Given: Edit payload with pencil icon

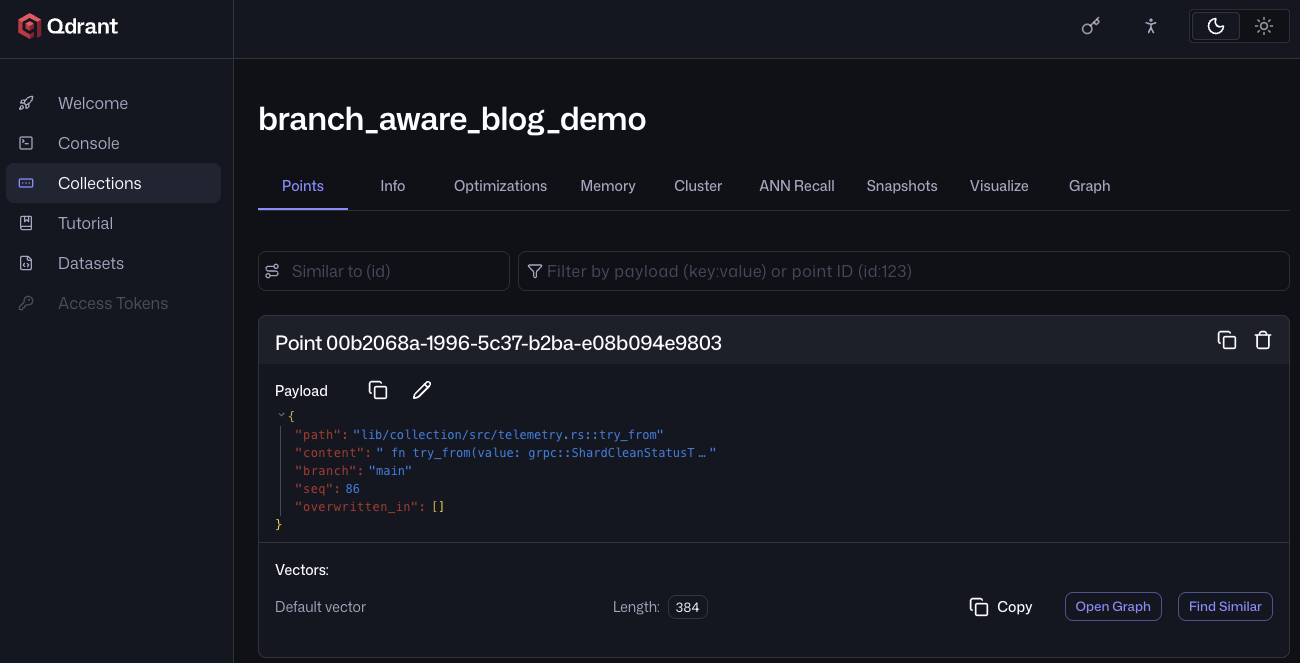Looking at the screenshot, I should click(422, 390).
